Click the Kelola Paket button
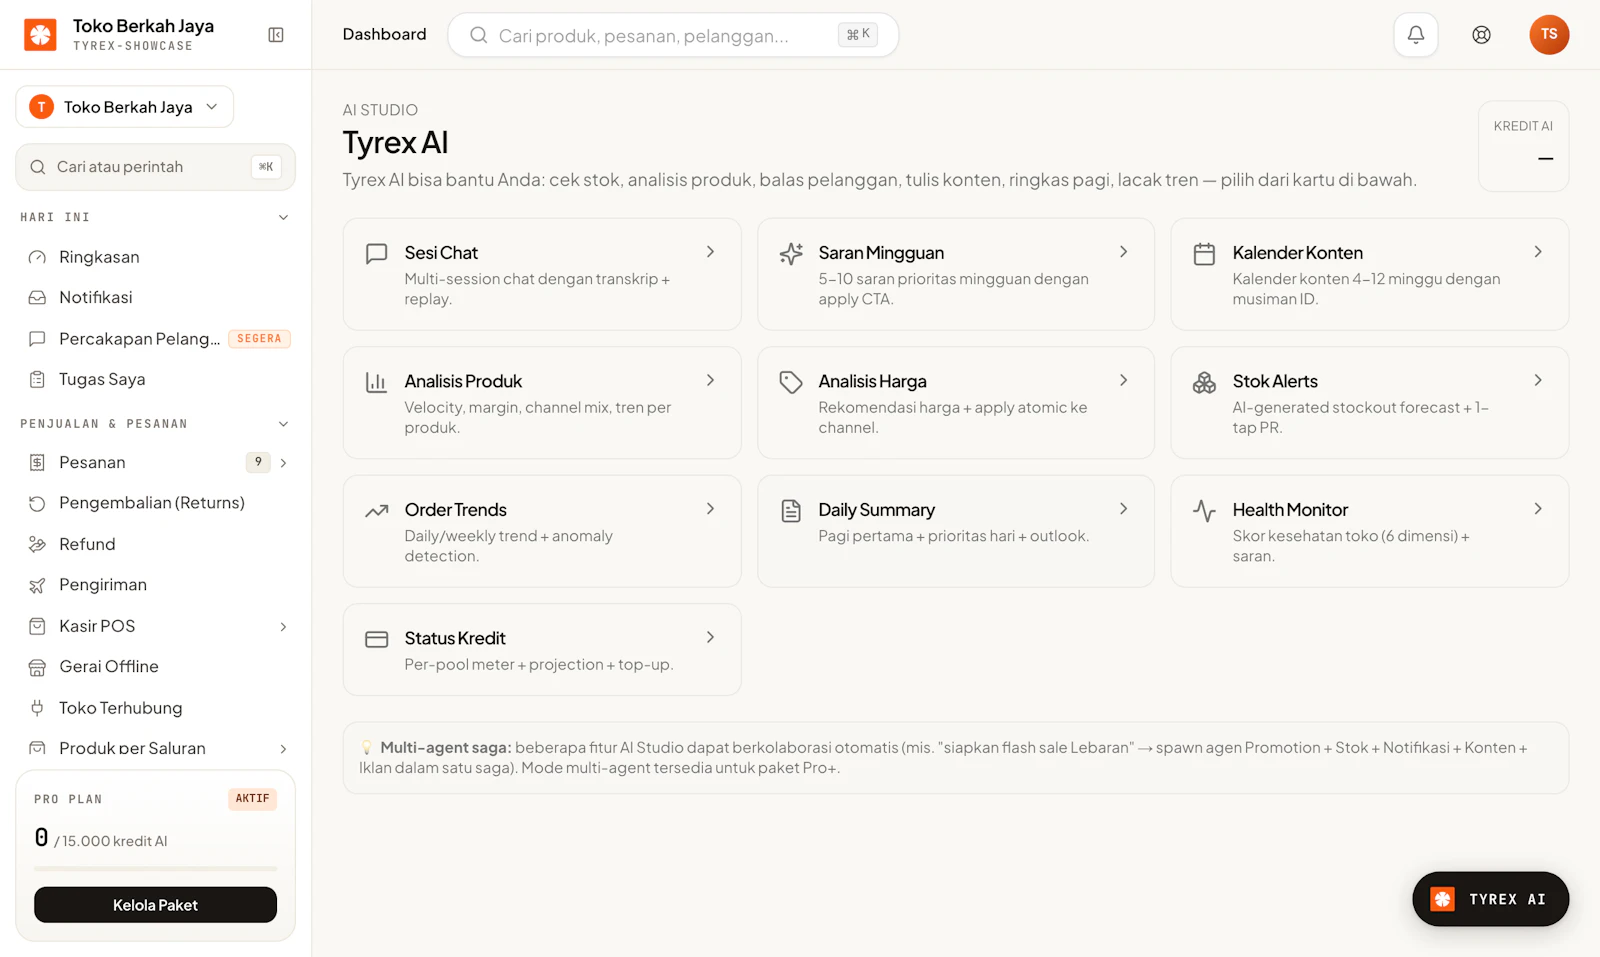Viewport: 1600px width, 957px height. click(155, 905)
